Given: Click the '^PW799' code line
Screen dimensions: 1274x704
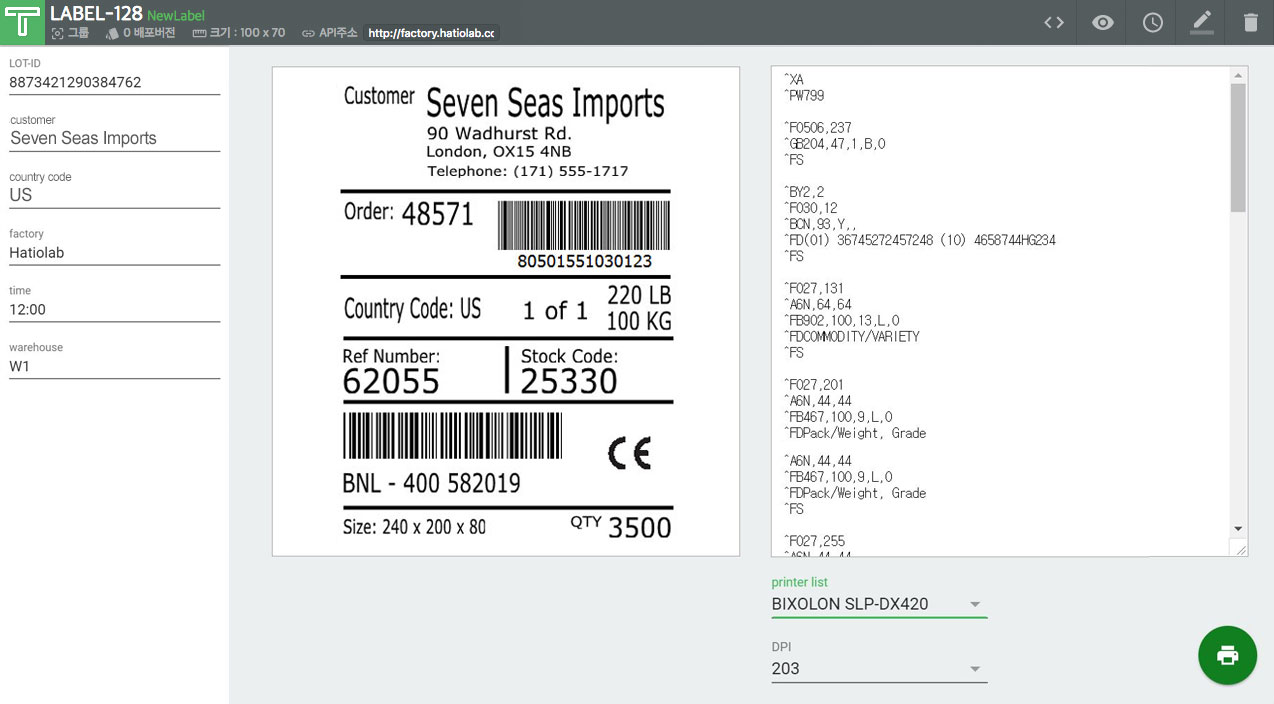Looking at the screenshot, I should coord(804,96).
